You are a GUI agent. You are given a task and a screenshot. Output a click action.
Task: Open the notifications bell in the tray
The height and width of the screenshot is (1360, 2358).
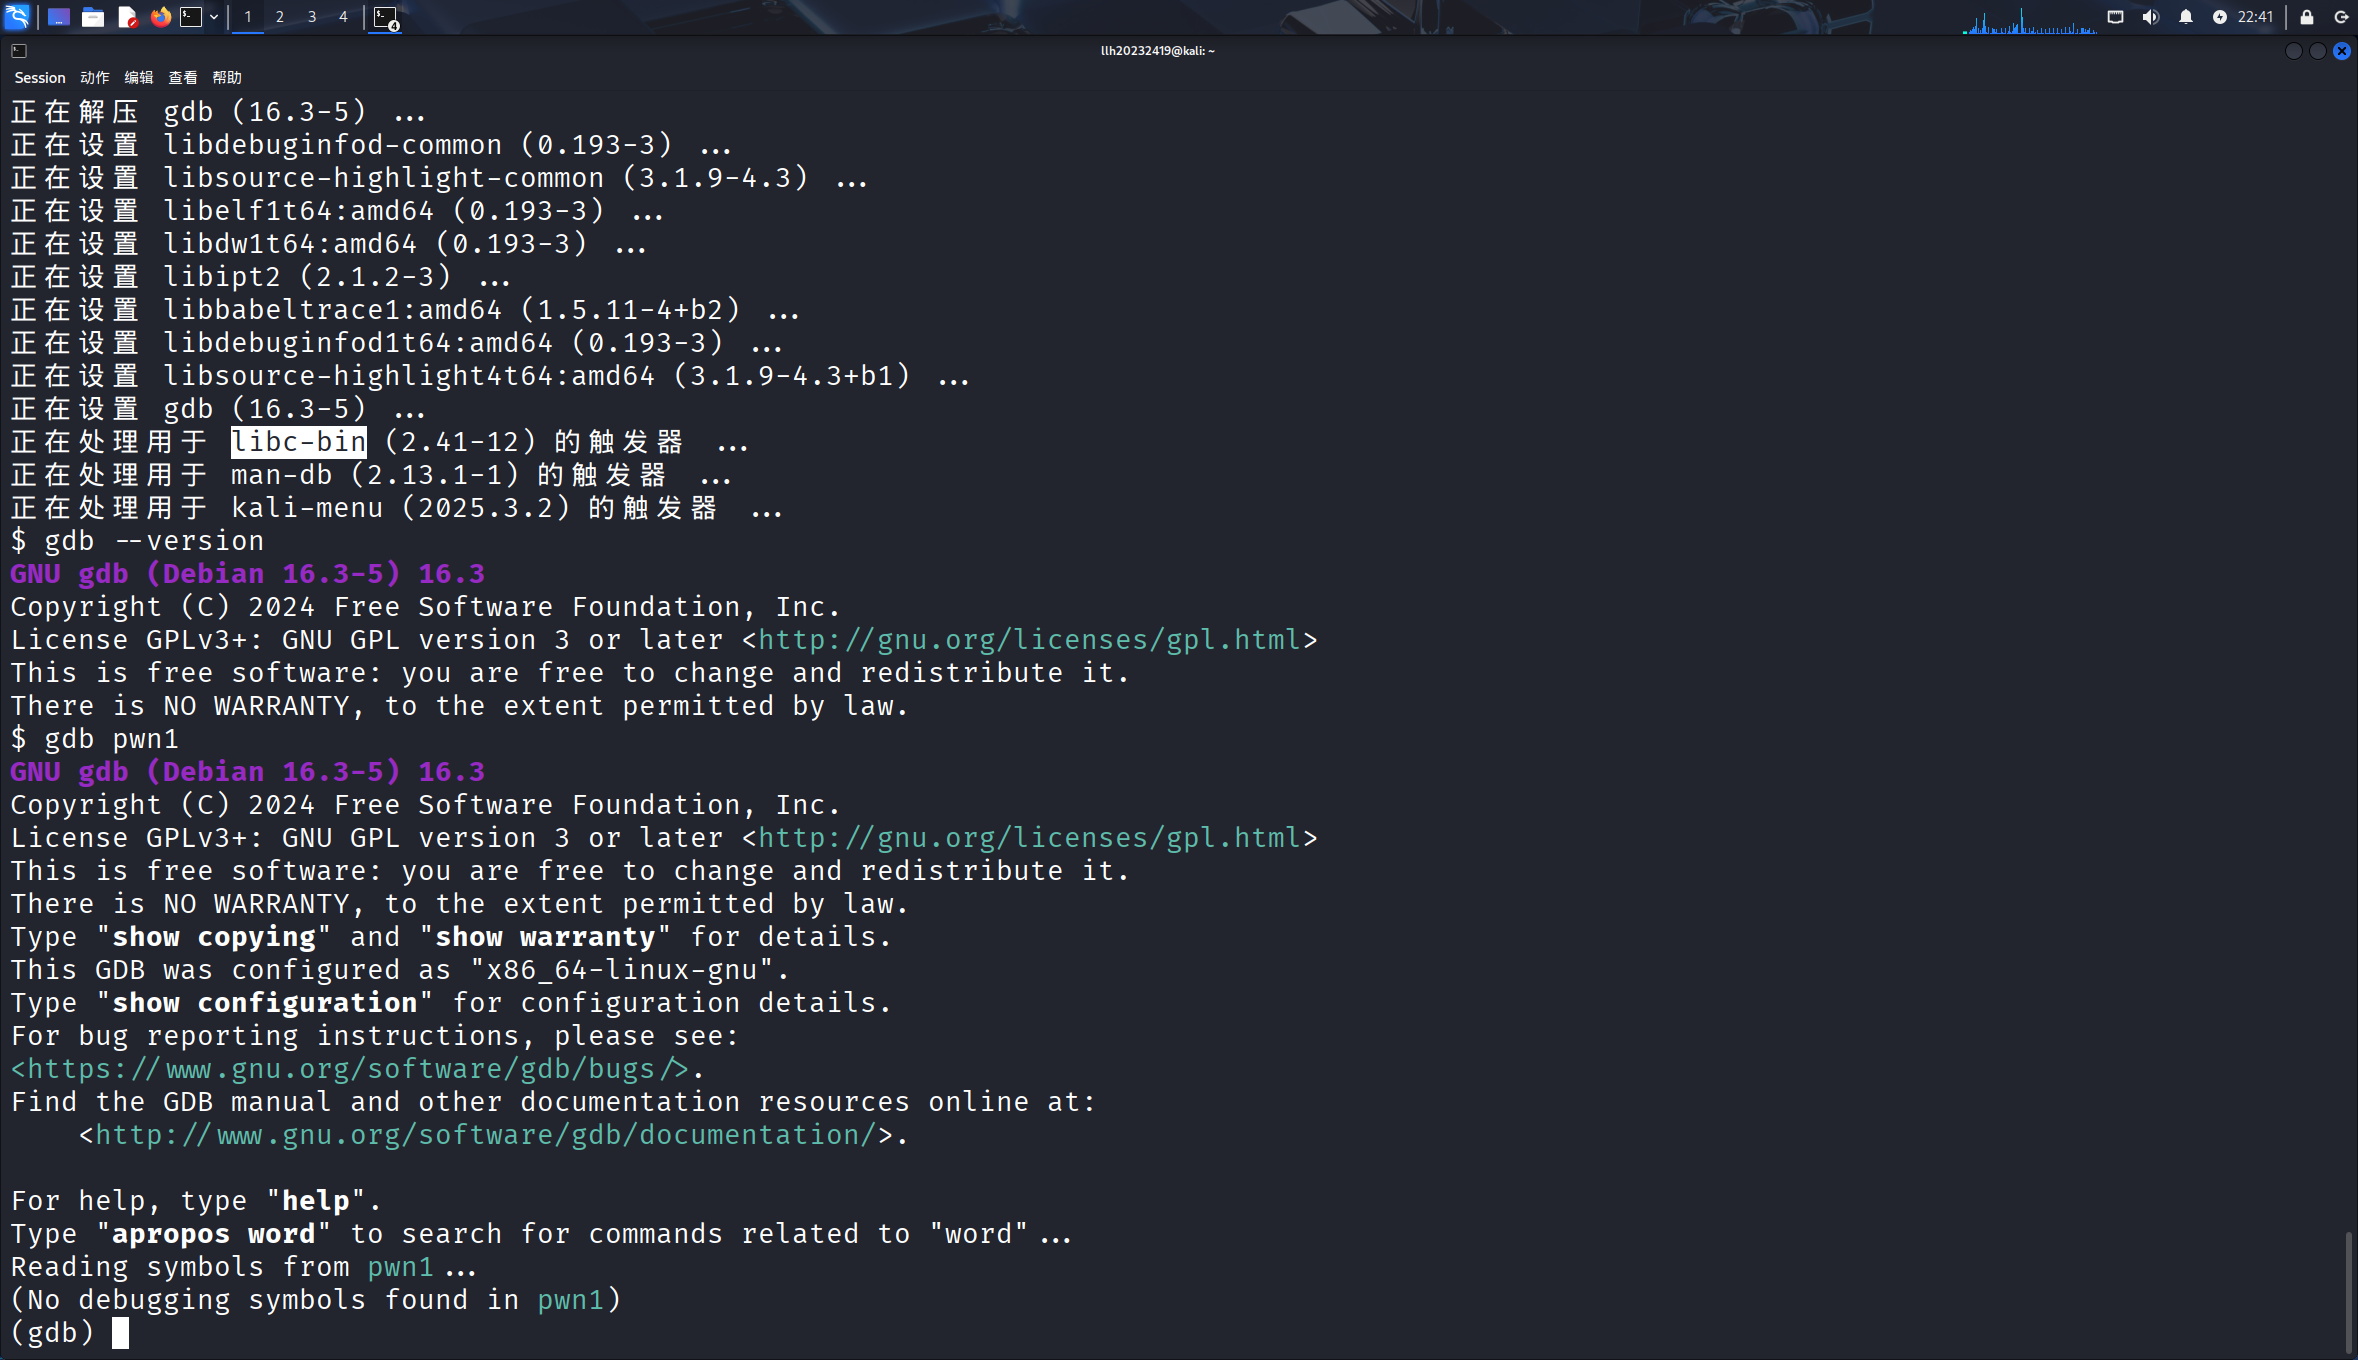pyautogui.click(x=2186, y=16)
